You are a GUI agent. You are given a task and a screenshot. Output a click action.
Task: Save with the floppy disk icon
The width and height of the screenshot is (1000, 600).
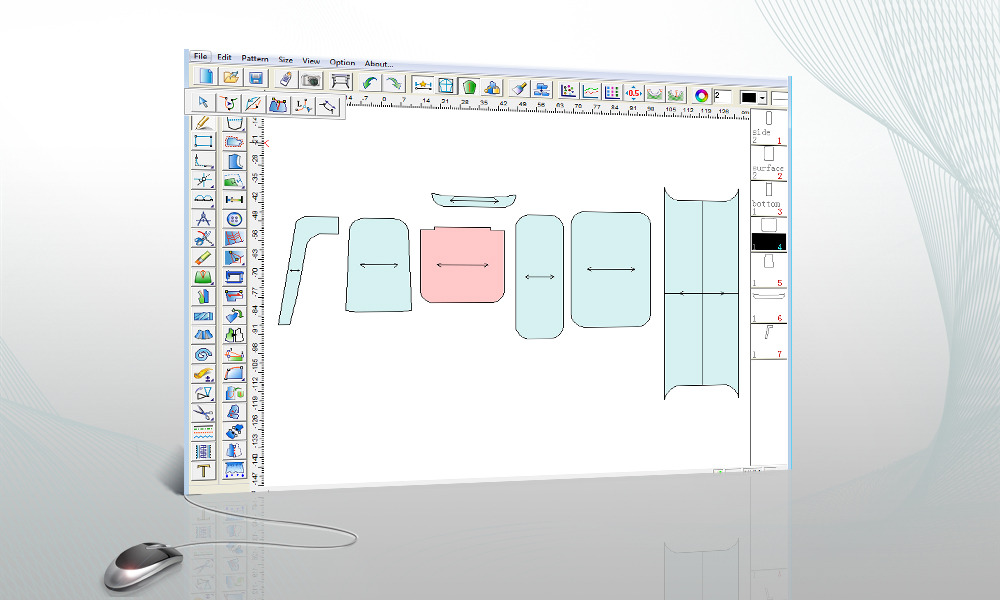tap(256, 78)
